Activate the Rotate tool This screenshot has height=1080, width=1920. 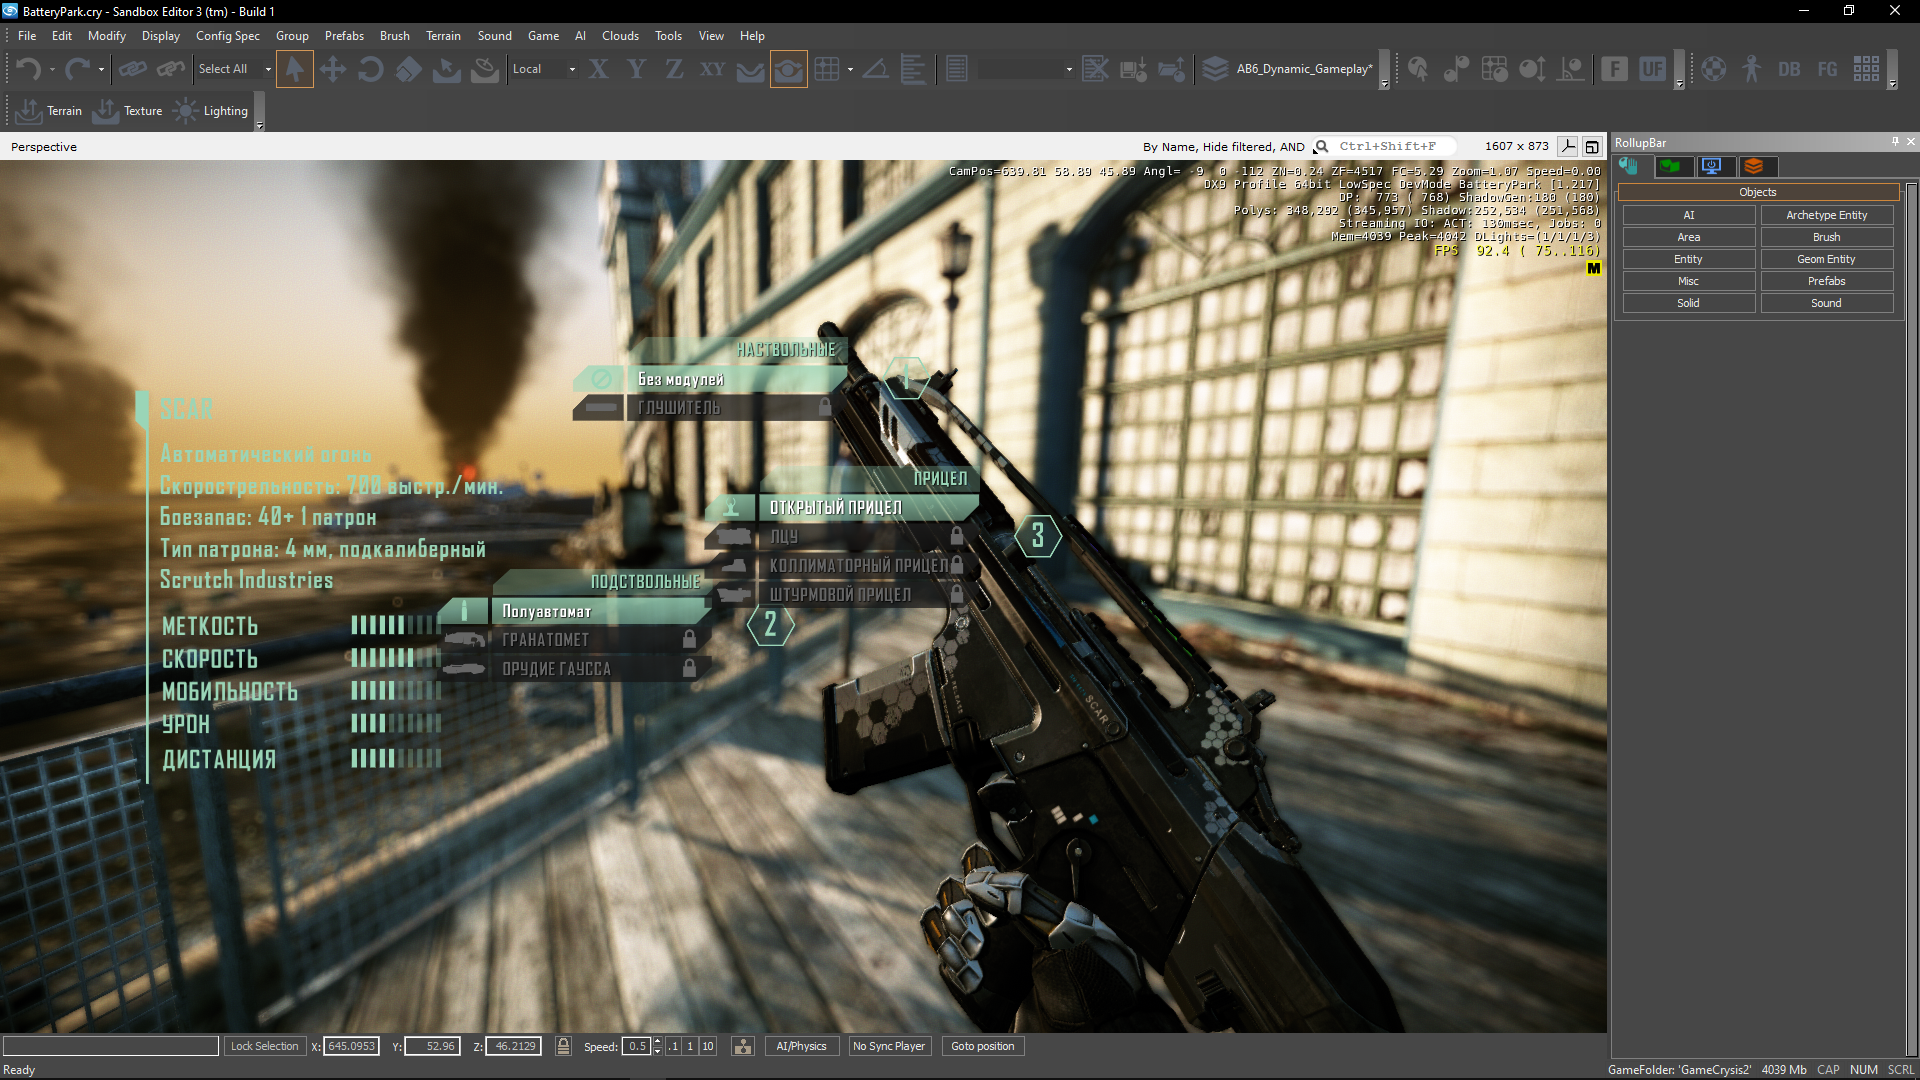point(370,69)
